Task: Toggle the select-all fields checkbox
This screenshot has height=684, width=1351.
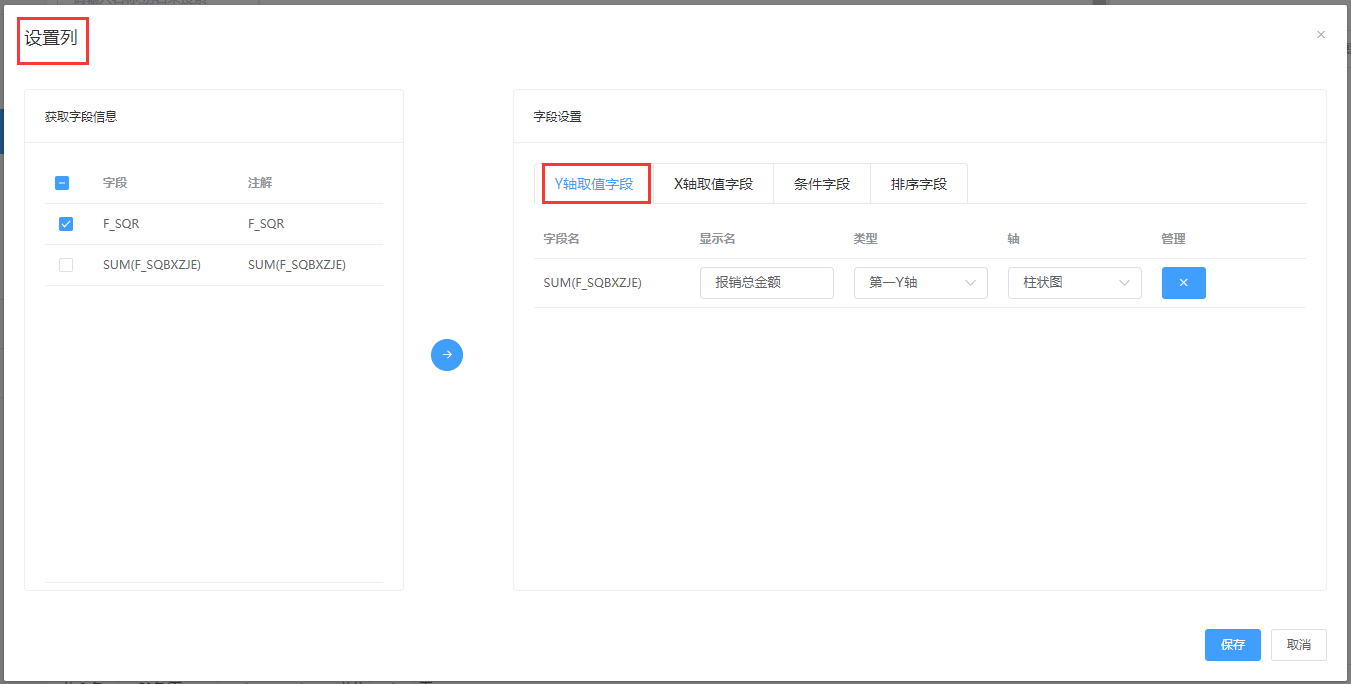Action: coord(62,183)
